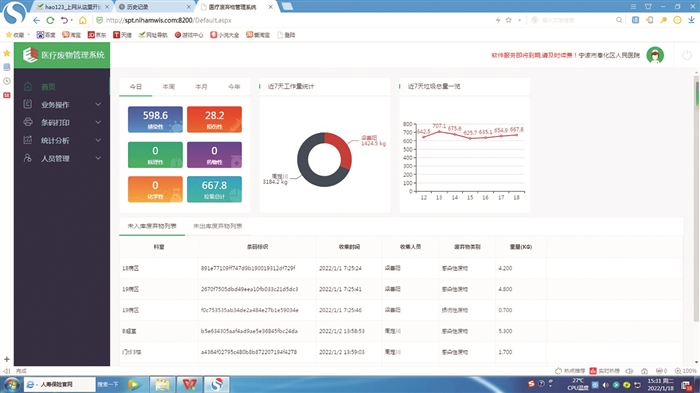The width and height of the screenshot is (700, 393).
Task: Click the sidebar history clock icon
Action: (x=7, y=81)
